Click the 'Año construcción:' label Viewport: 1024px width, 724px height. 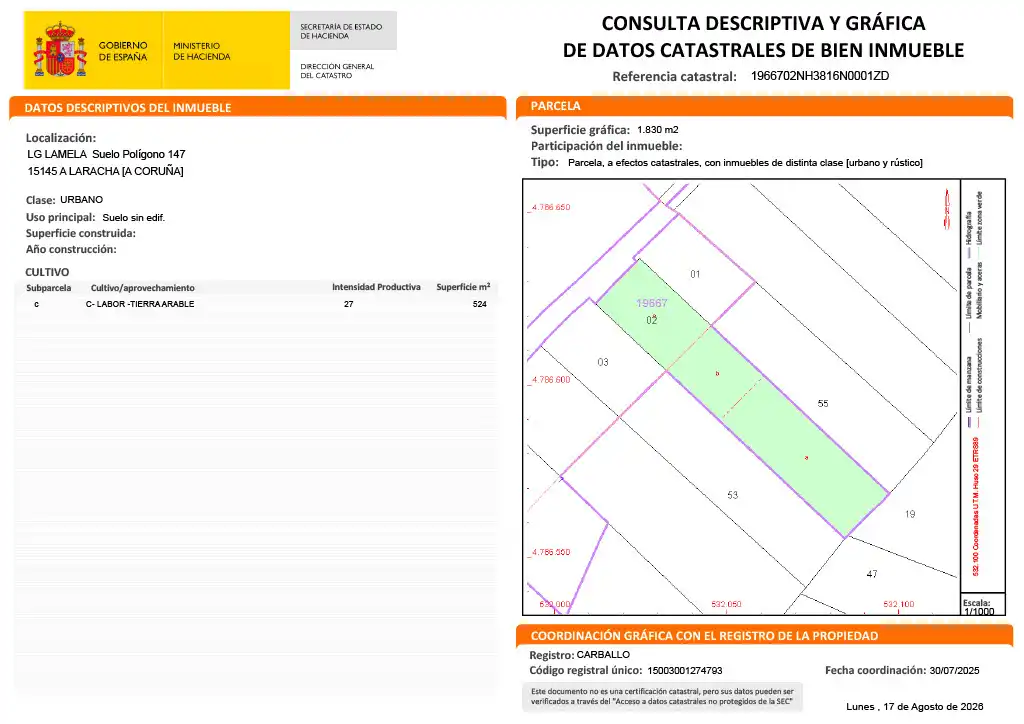[x=71, y=249]
